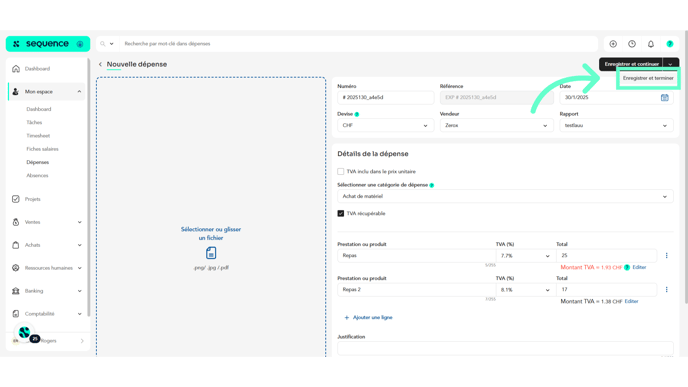Screen dimensions: 688x387
Task: Click the plus icon of Ajouter une ligne
Action: click(347, 318)
